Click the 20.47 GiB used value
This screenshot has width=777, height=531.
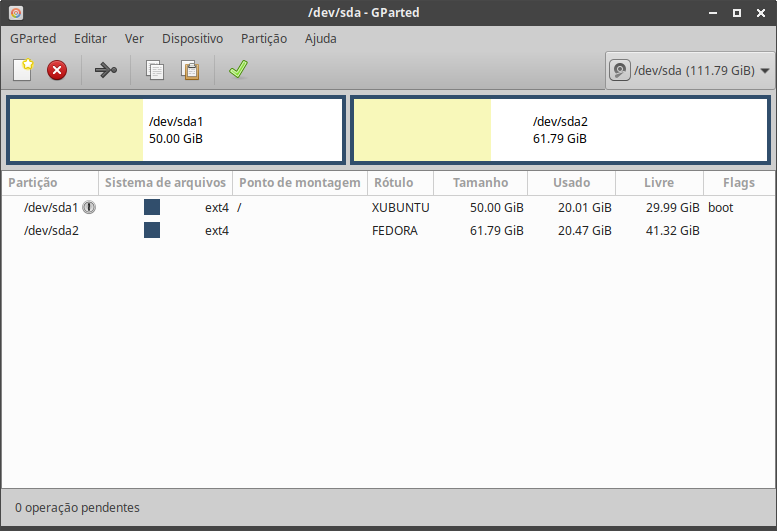click(585, 230)
